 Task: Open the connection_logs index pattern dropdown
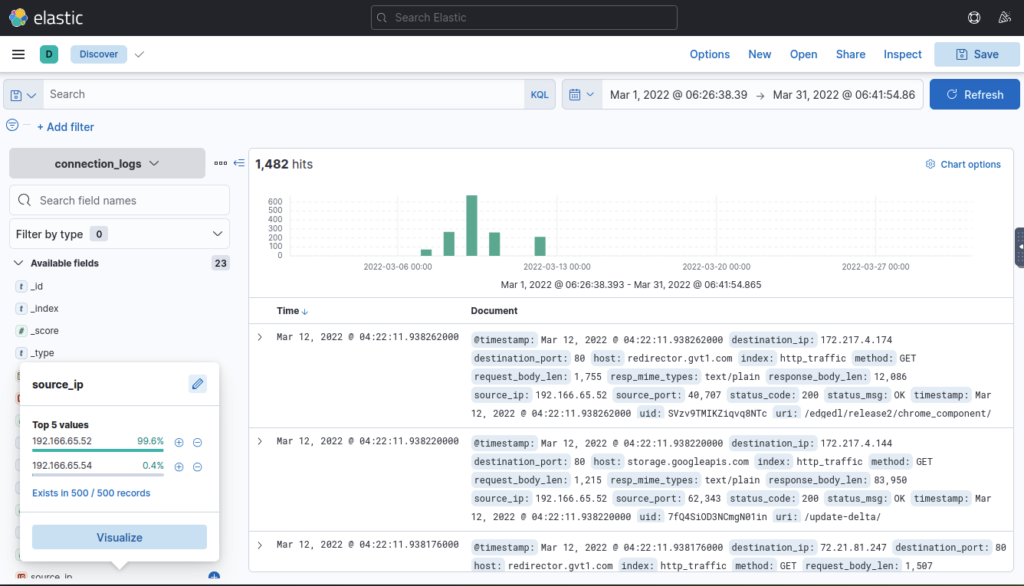click(x=107, y=163)
